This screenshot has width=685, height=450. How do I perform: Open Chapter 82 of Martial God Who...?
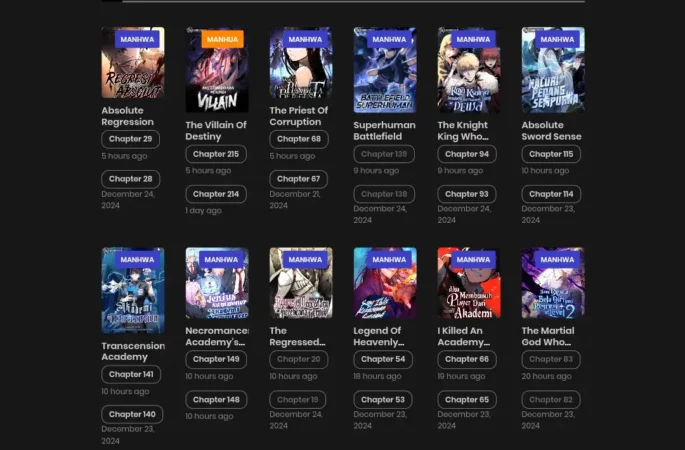click(x=550, y=399)
